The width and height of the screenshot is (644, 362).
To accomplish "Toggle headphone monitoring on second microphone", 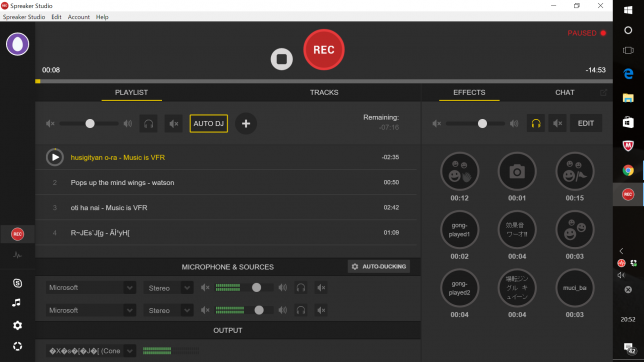I will 301,310.
